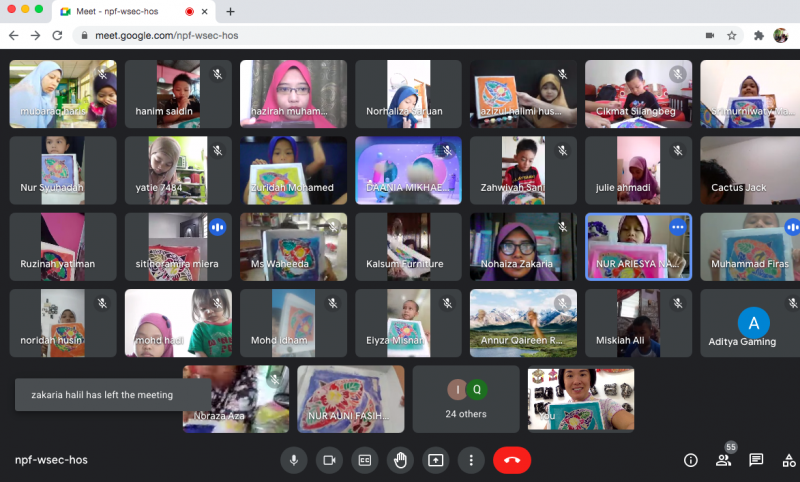Open options on the NUR ARIESYA tile

677,227
